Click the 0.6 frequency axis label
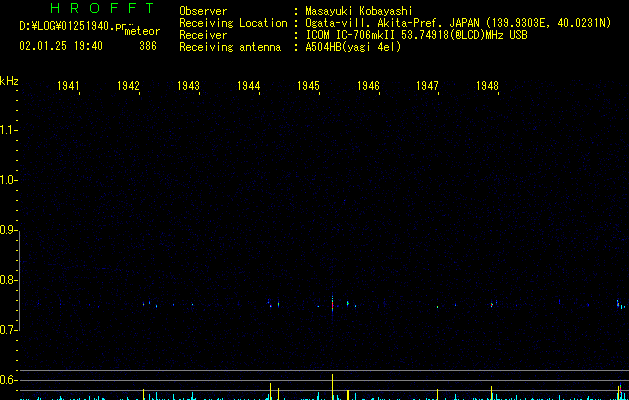Viewport: 629px width, 400px height. pyautogui.click(x=8, y=380)
